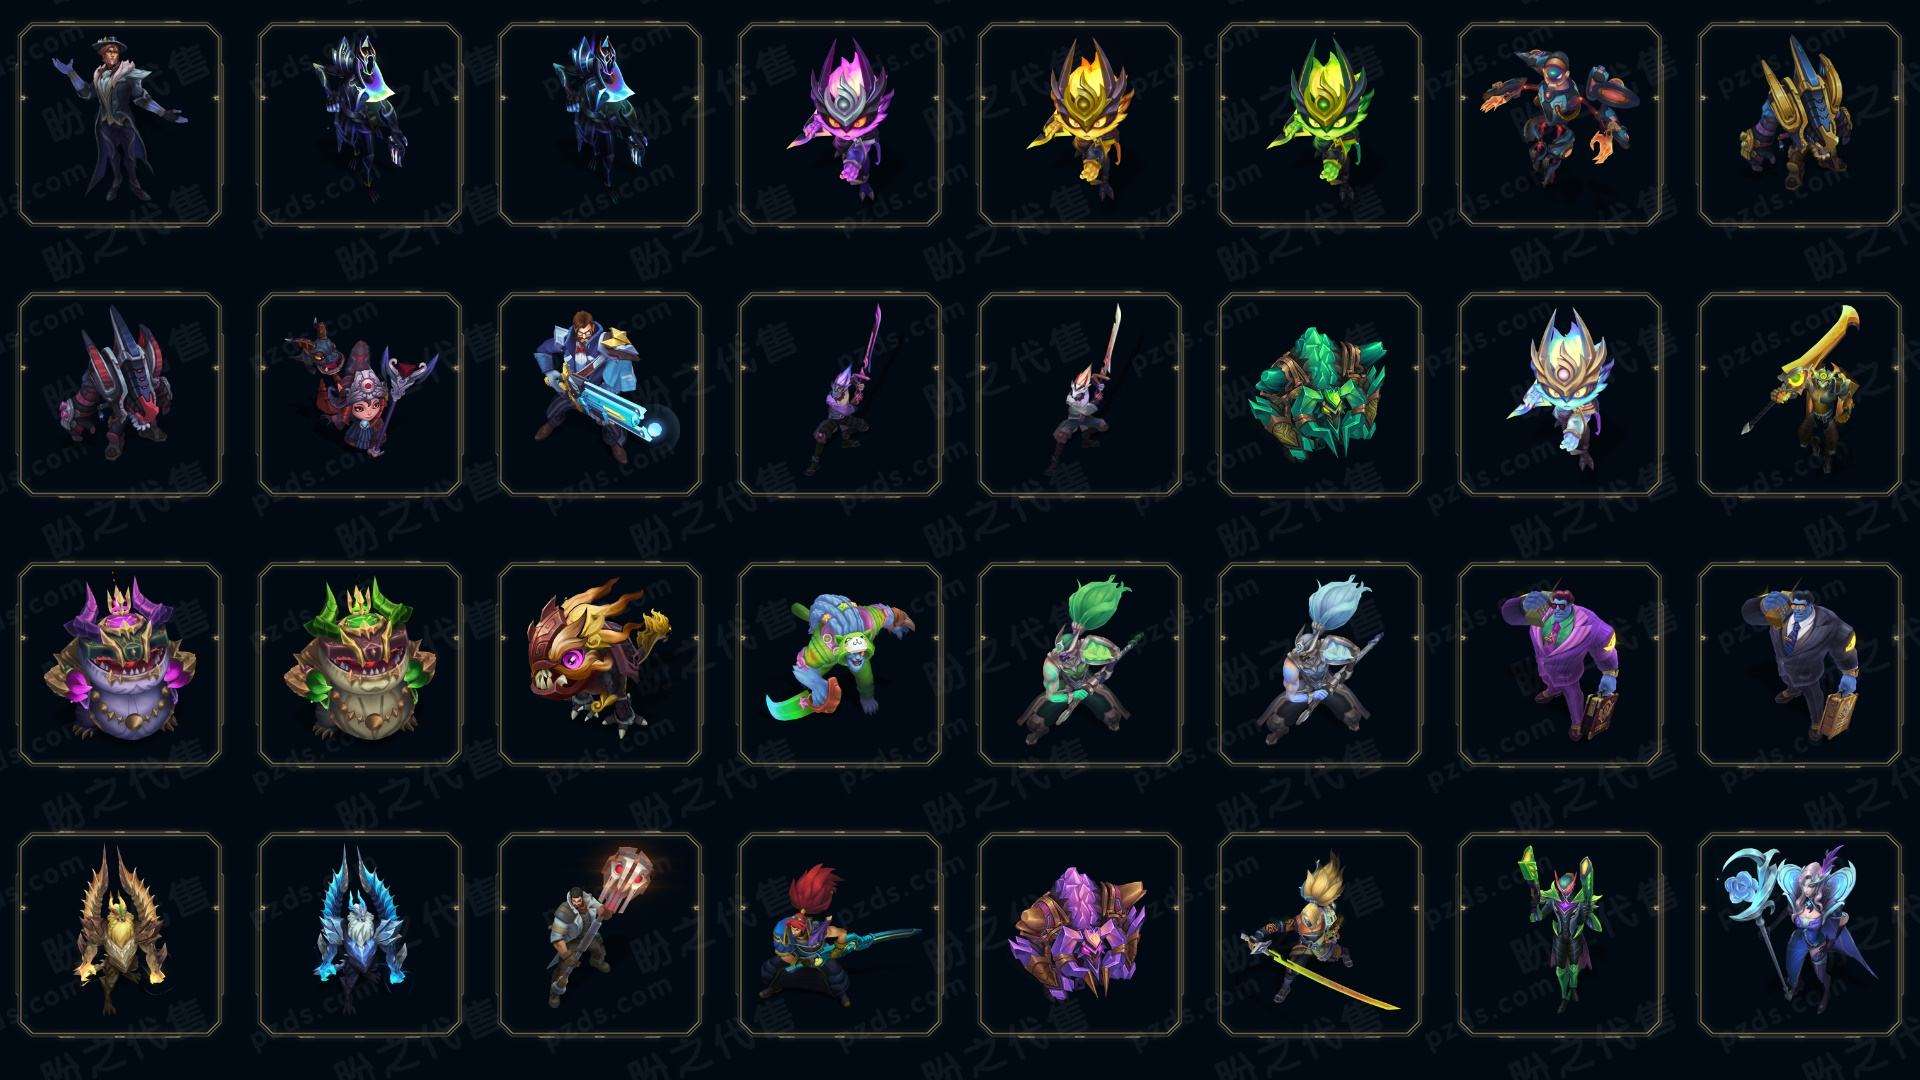Select the dark-suit briefcase brawler skin
The image size is (1920, 1080).
click(1800, 664)
